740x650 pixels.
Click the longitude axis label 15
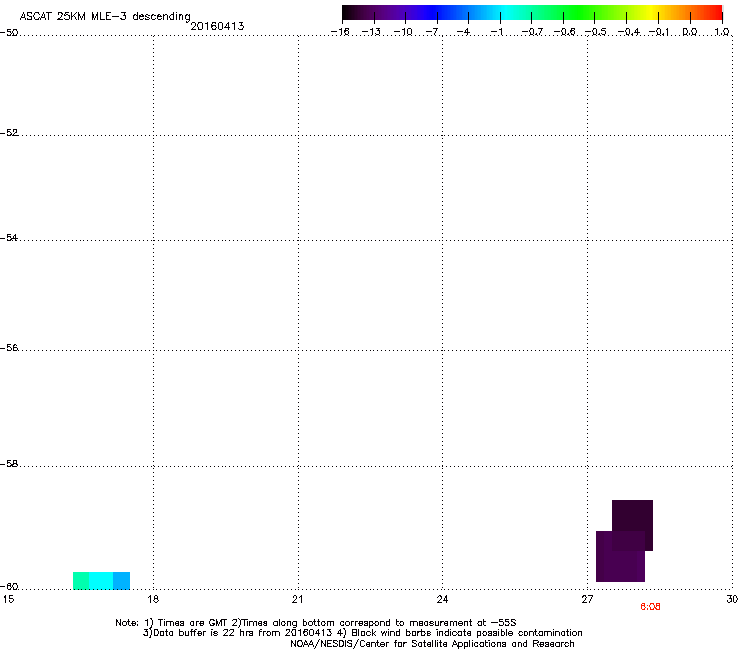tap(8, 599)
